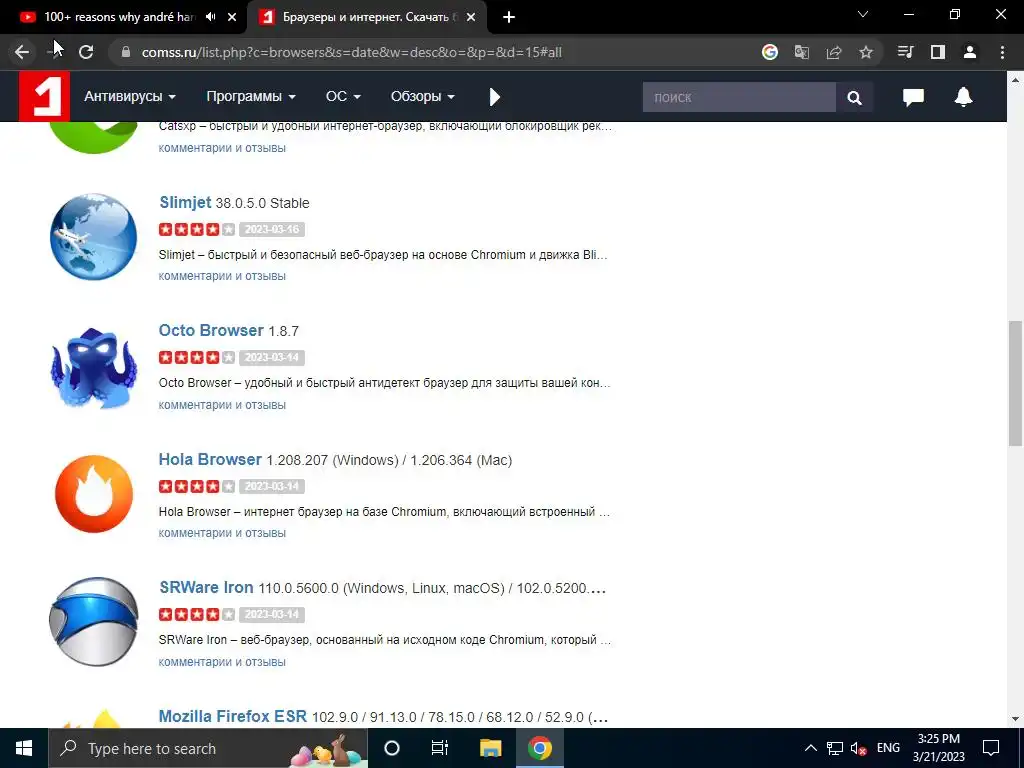Image resolution: width=1024 pixels, height=768 pixels.
Task: Click the page vertical scrollbar thumb
Action: click(x=1015, y=383)
